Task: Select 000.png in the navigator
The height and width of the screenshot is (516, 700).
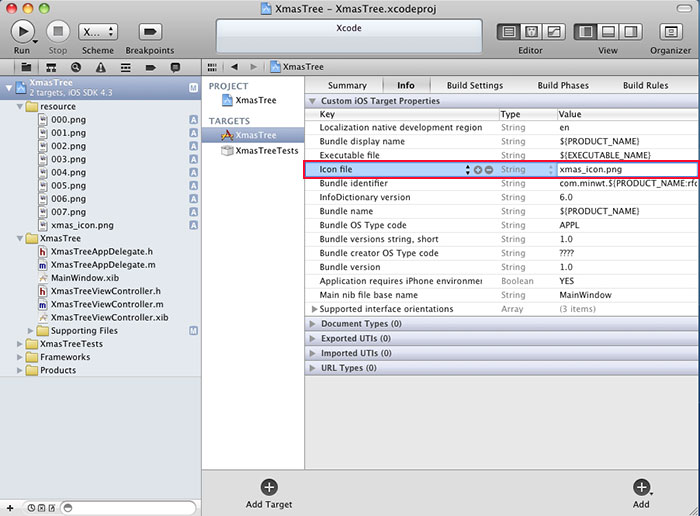Action: [68, 120]
